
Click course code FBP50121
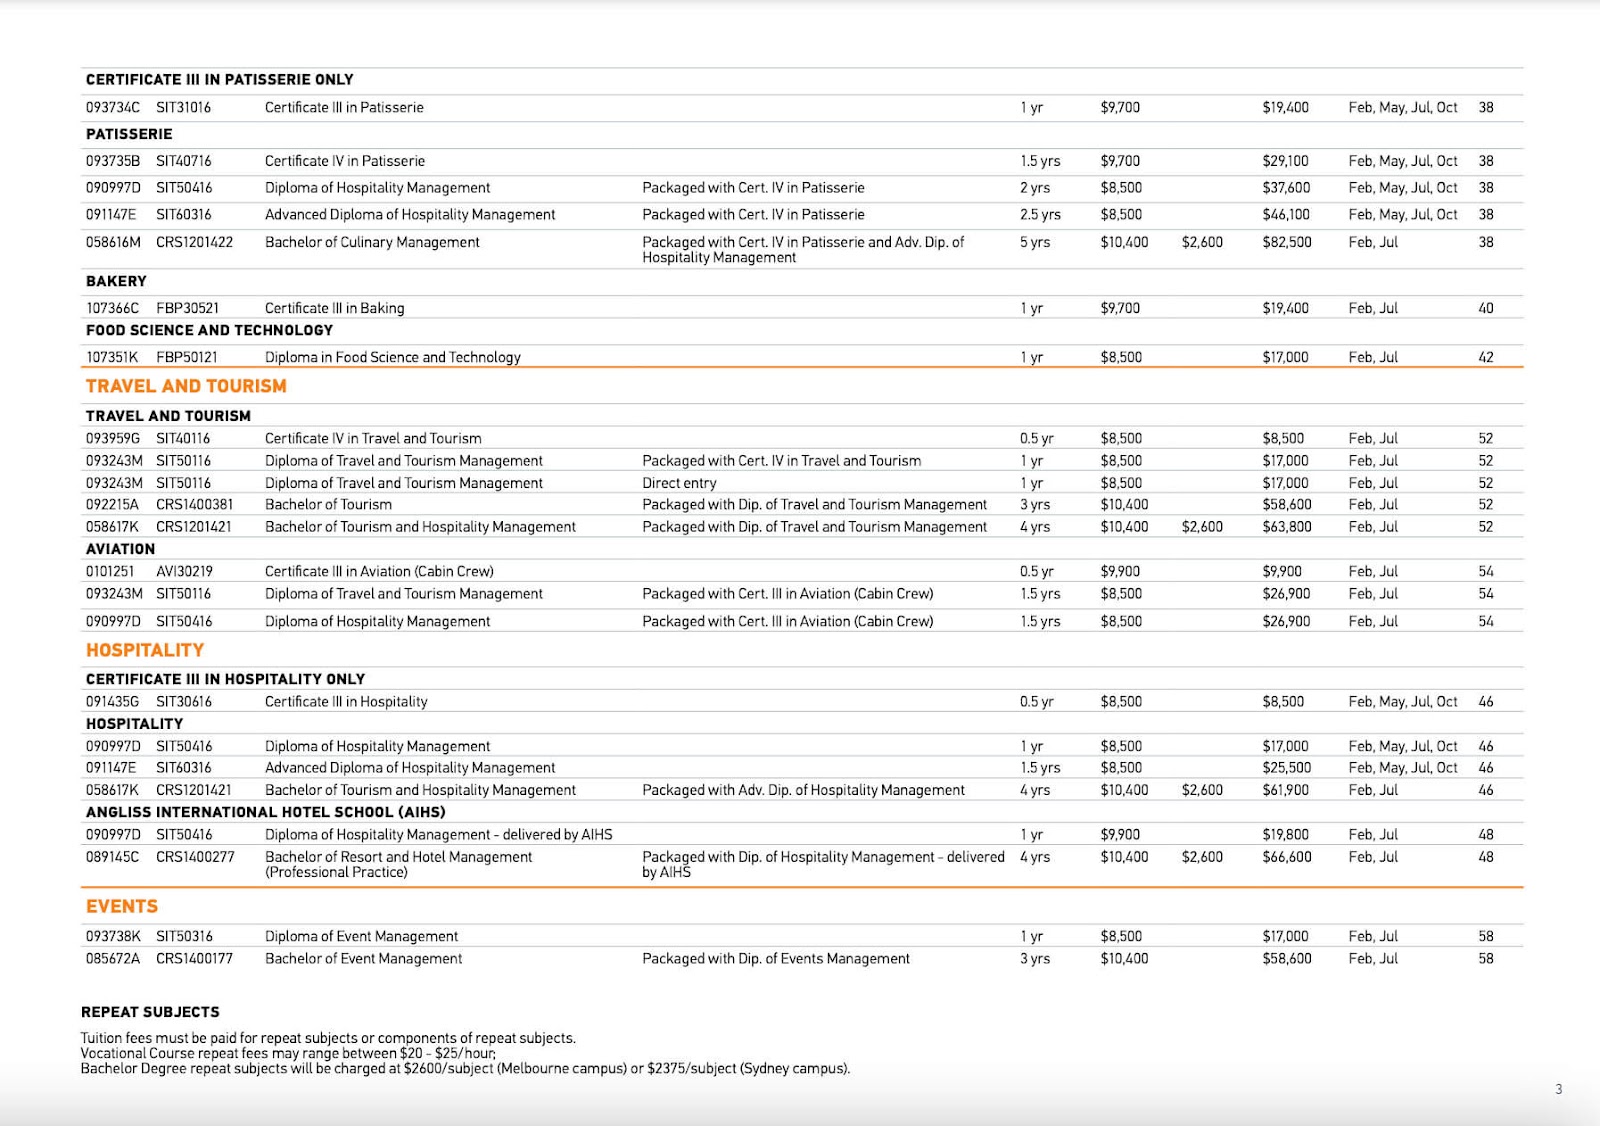[187, 357]
